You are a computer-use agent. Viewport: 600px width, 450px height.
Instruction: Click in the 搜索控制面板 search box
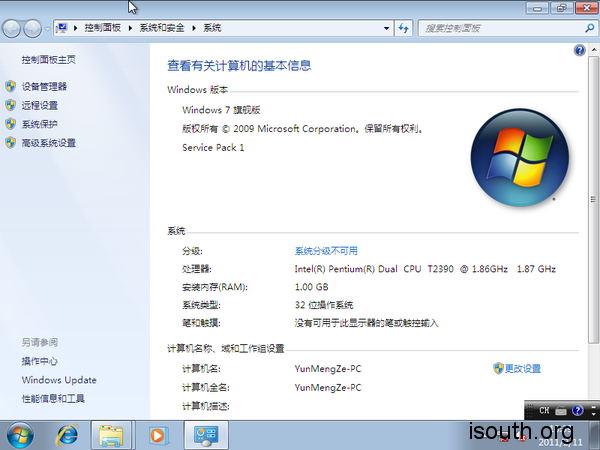490,29
